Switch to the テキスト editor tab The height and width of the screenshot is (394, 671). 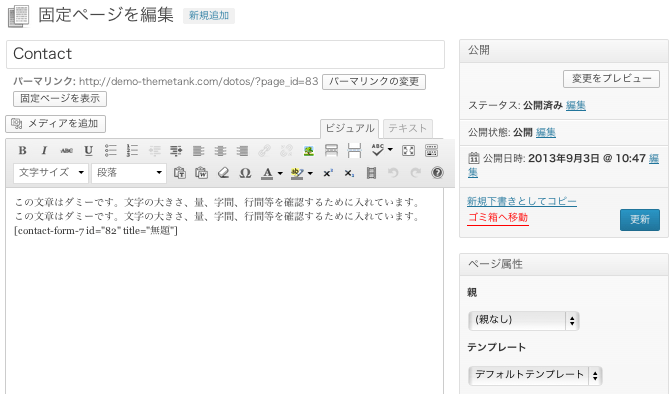[x=407, y=128]
